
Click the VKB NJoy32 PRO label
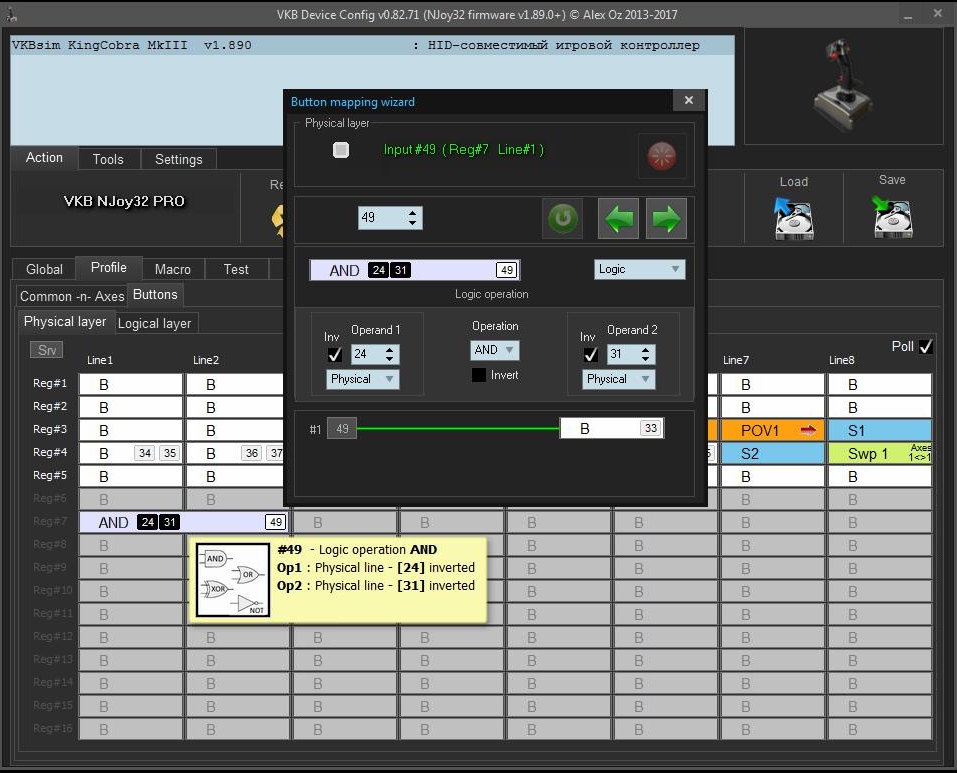click(x=124, y=201)
